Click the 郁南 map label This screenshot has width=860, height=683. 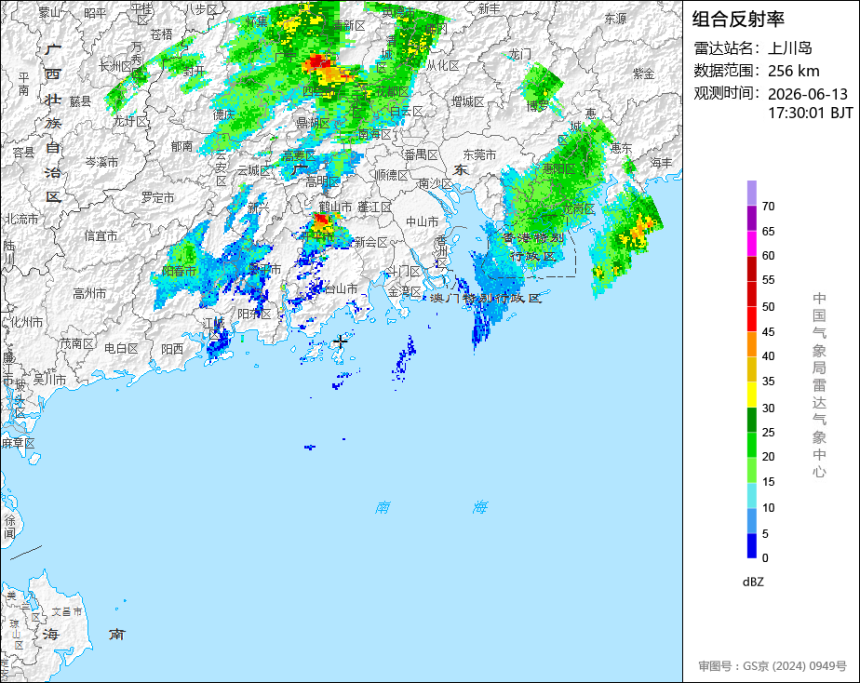click(x=182, y=146)
